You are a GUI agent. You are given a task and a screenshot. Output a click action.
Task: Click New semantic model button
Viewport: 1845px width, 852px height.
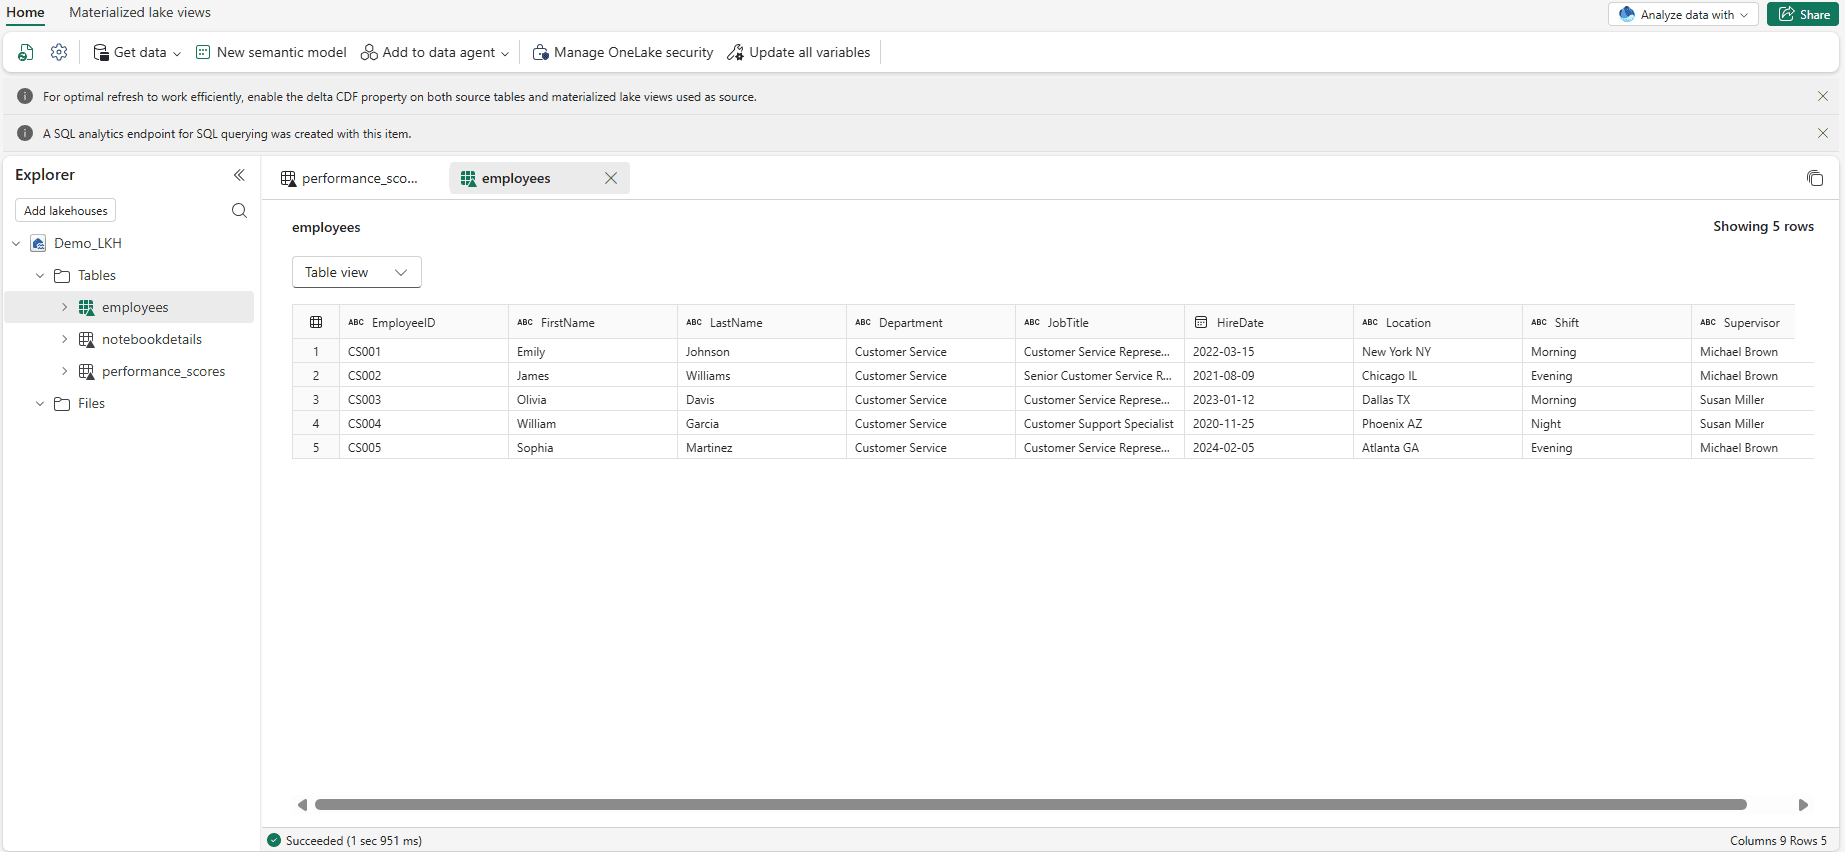(271, 52)
